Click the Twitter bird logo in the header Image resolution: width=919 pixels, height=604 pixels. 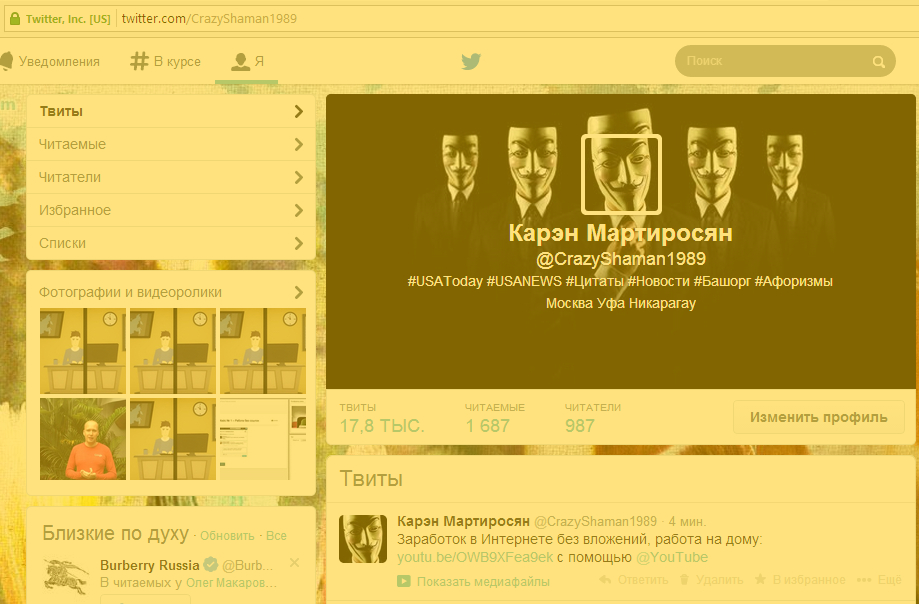coord(471,61)
